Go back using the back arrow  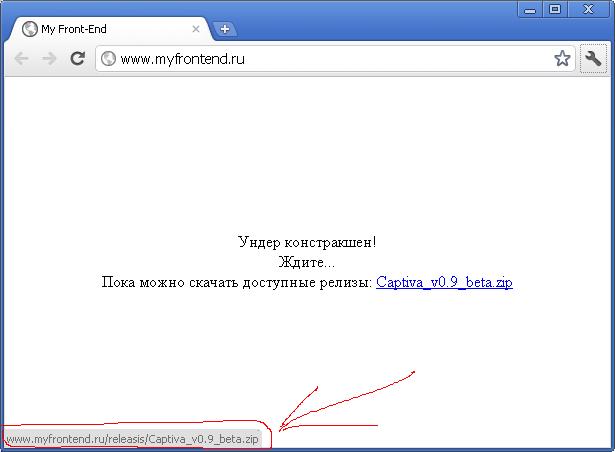21,59
